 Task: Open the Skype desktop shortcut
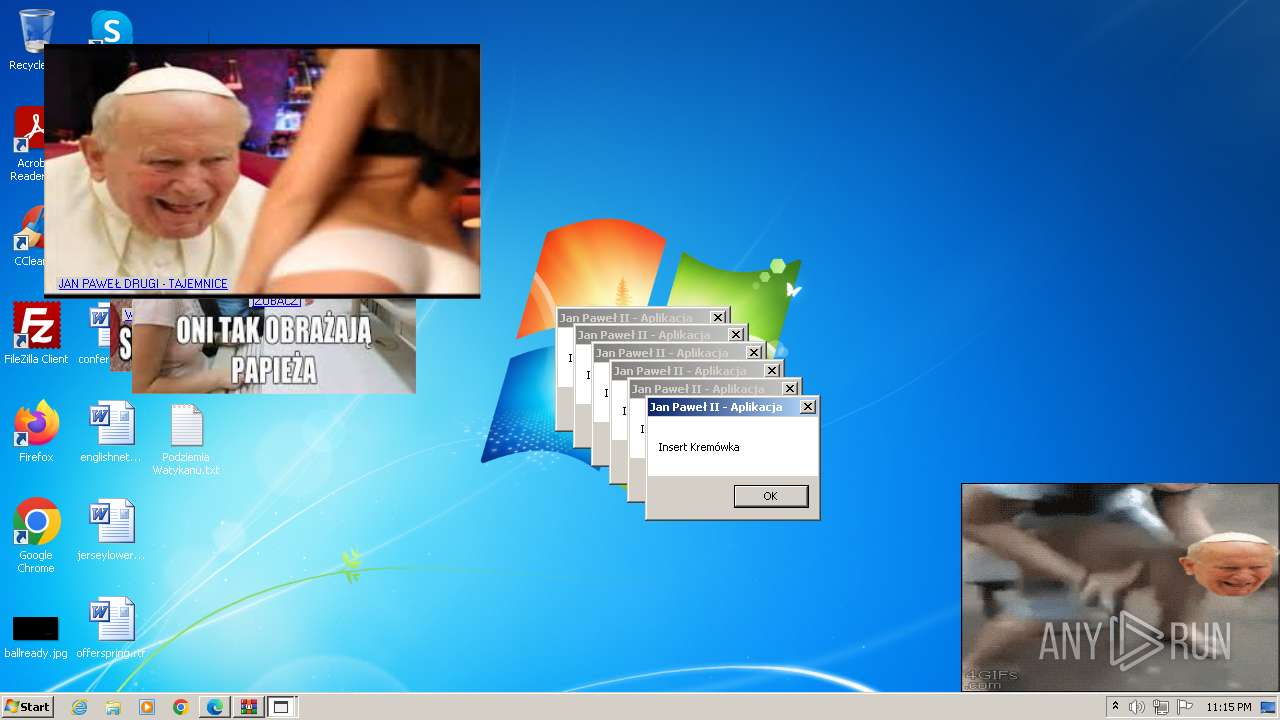click(111, 27)
